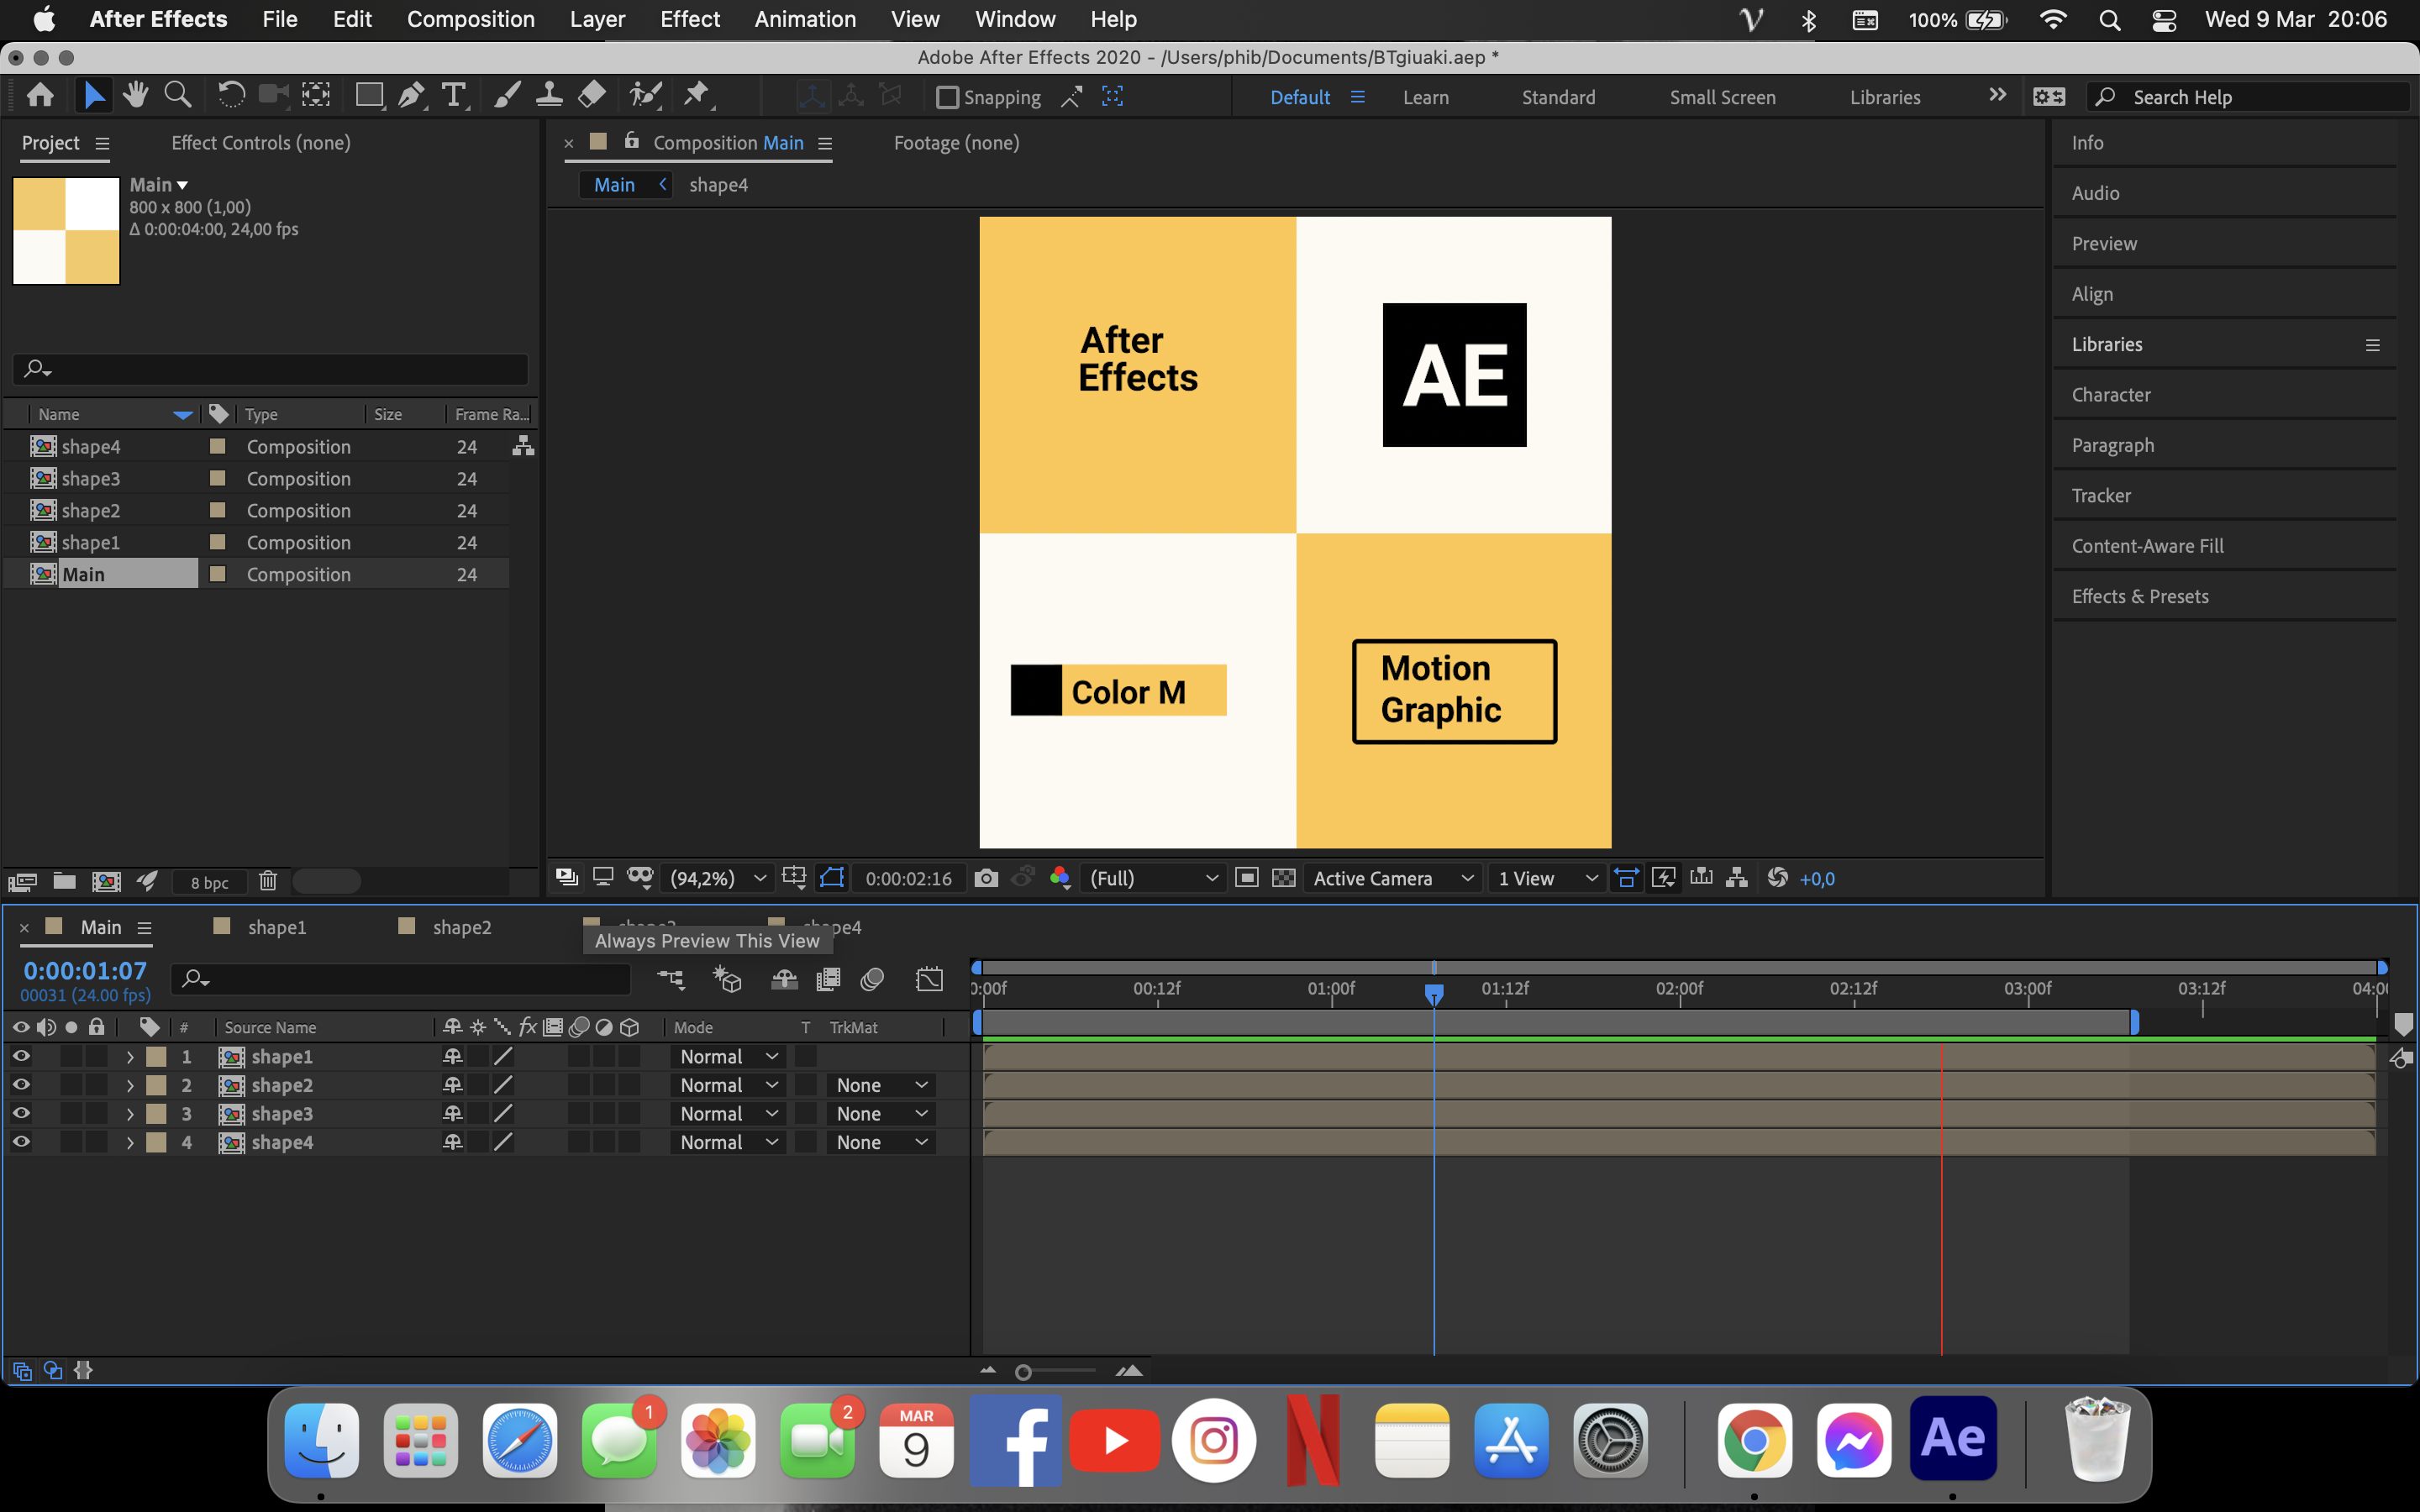Image resolution: width=2420 pixels, height=1512 pixels.
Task: Click the label color swatch for shape1 layer
Action: [156, 1056]
